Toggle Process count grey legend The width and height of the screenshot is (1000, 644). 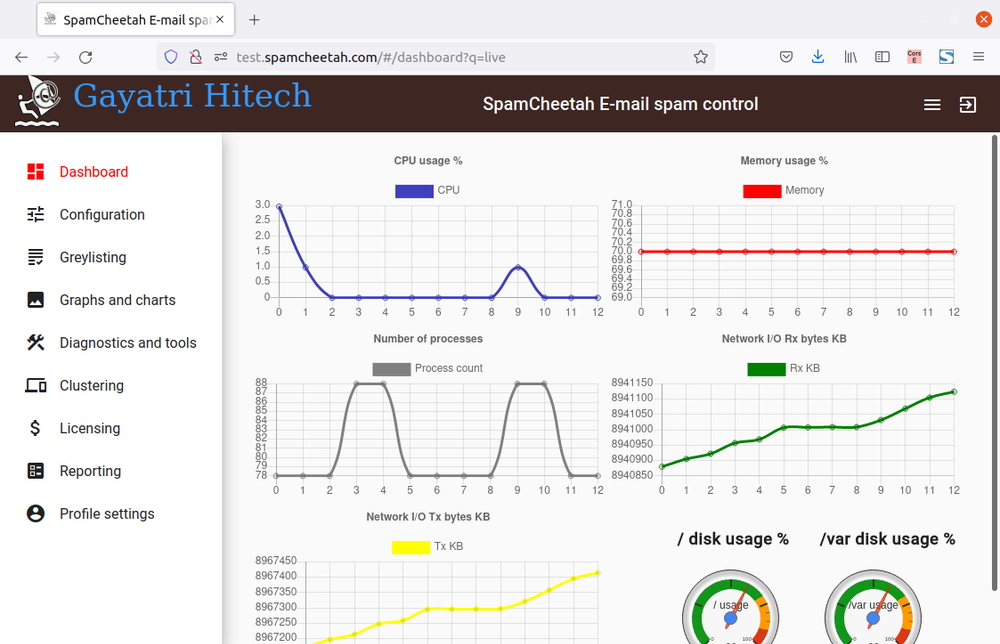click(392, 369)
